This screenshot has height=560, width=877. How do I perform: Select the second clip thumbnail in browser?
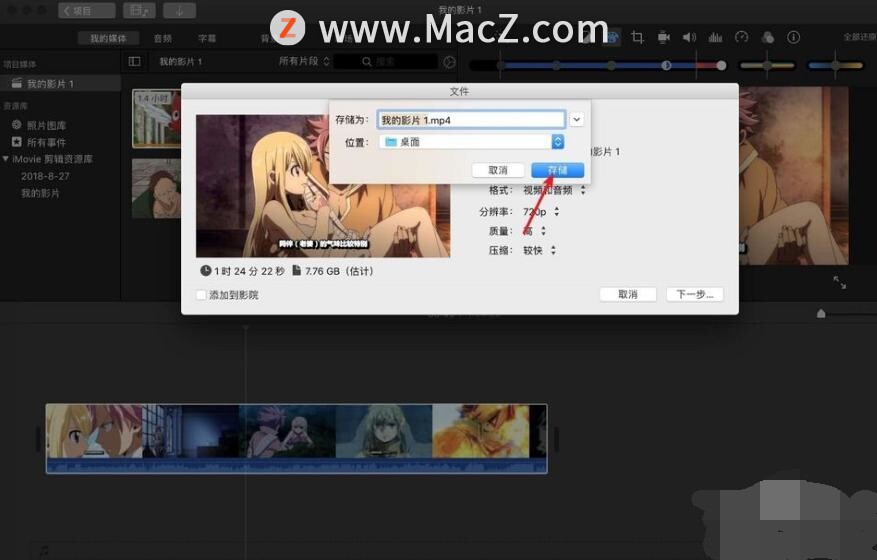[157, 189]
